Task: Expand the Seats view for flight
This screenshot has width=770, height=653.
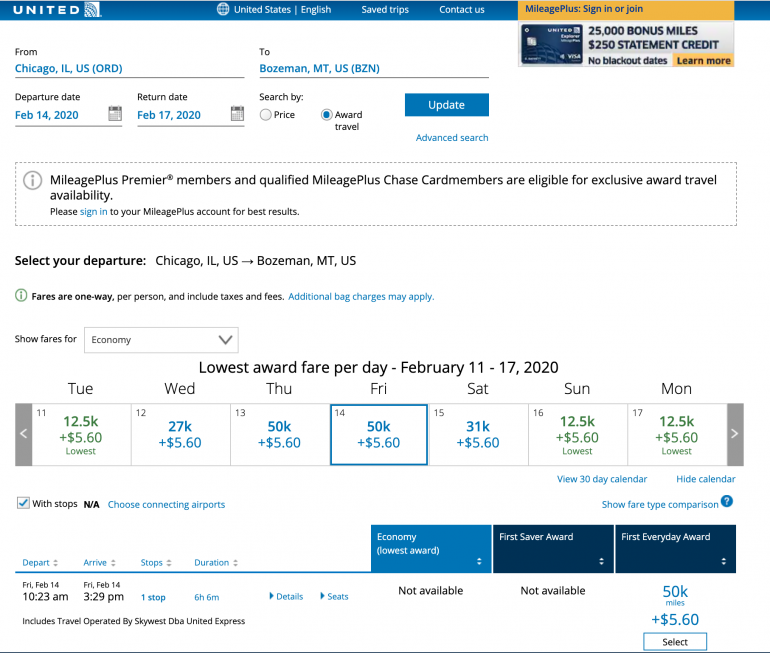Action: tap(335, 597)
